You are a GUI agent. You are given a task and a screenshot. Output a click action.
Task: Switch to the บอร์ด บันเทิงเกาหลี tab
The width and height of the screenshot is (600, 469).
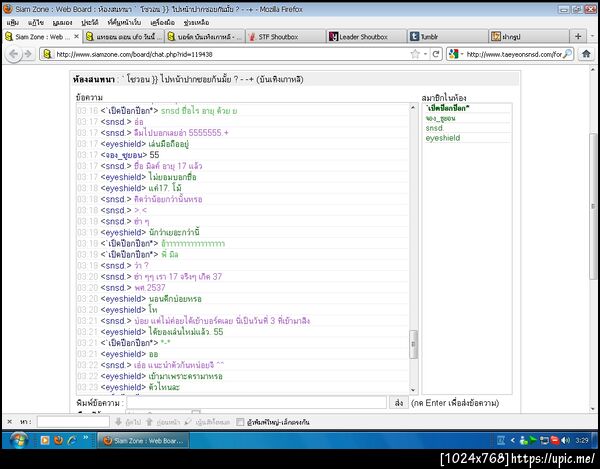pos(205,36)
